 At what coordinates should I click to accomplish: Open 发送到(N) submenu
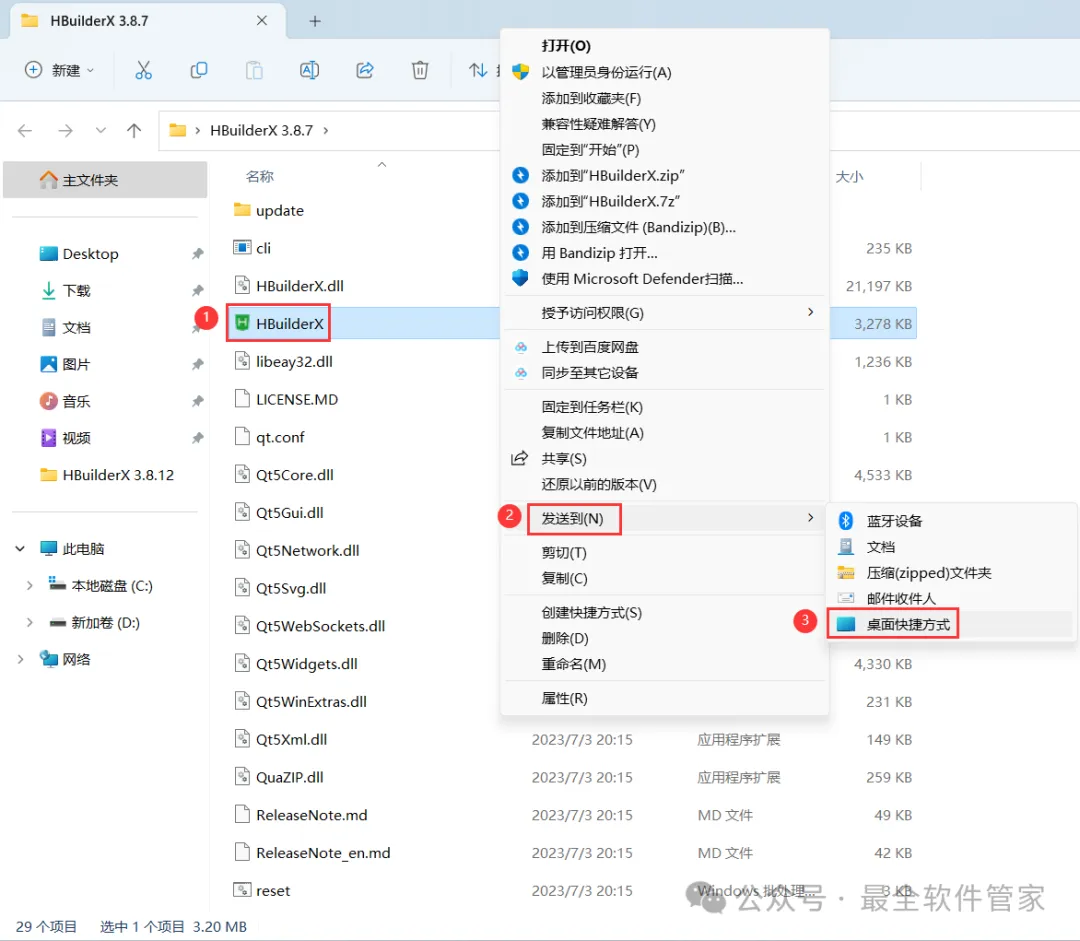(664, 519)
